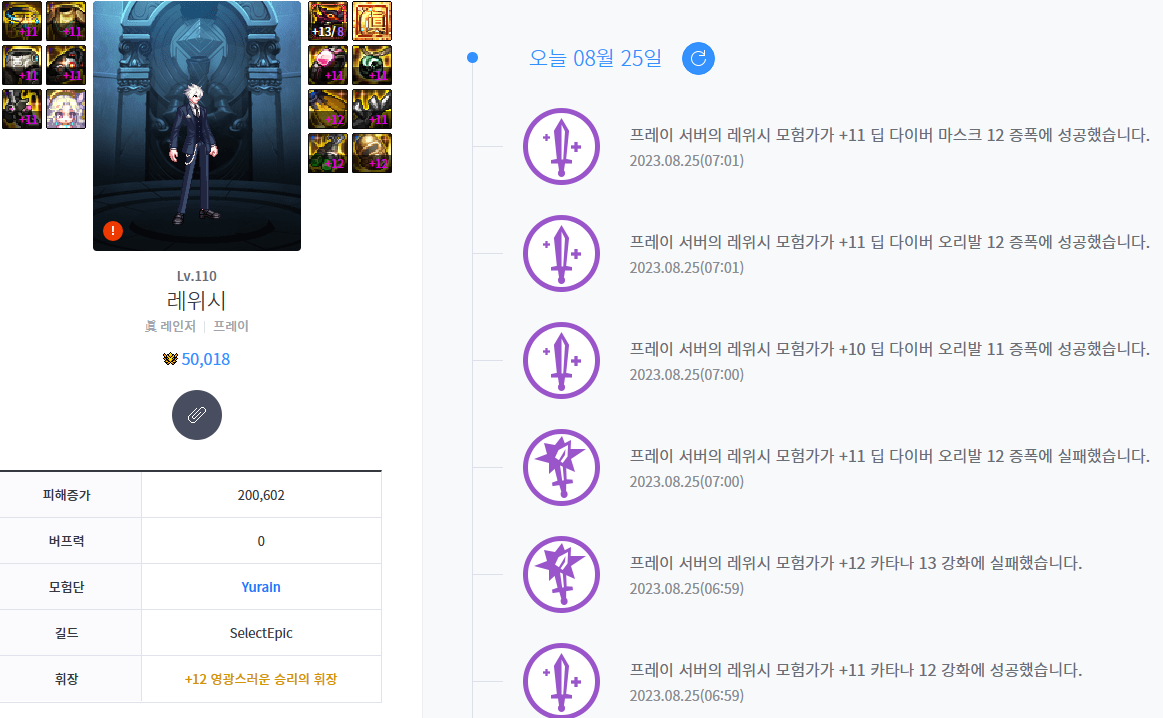Open the green orb necklace +11 icon
Viewport: 1163px width, 718px height.
pos(372,65)
